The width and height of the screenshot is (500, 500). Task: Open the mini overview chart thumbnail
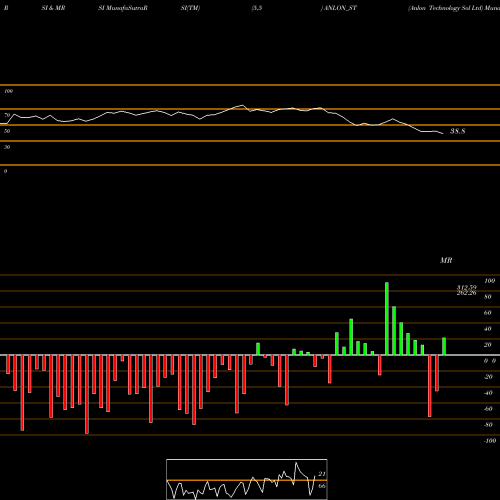(x=247, y=479)
